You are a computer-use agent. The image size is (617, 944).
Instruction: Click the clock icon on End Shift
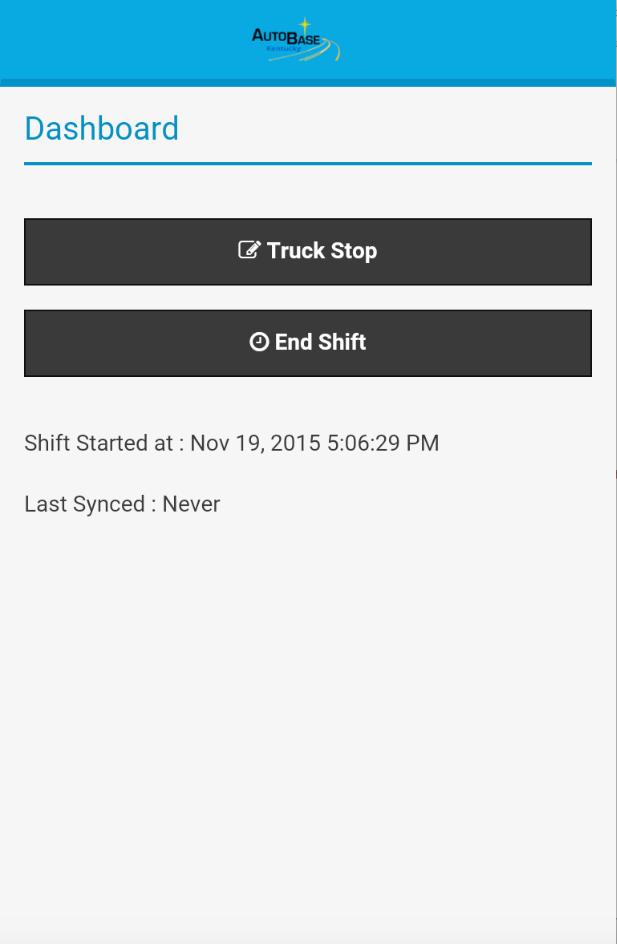point(259,342)
